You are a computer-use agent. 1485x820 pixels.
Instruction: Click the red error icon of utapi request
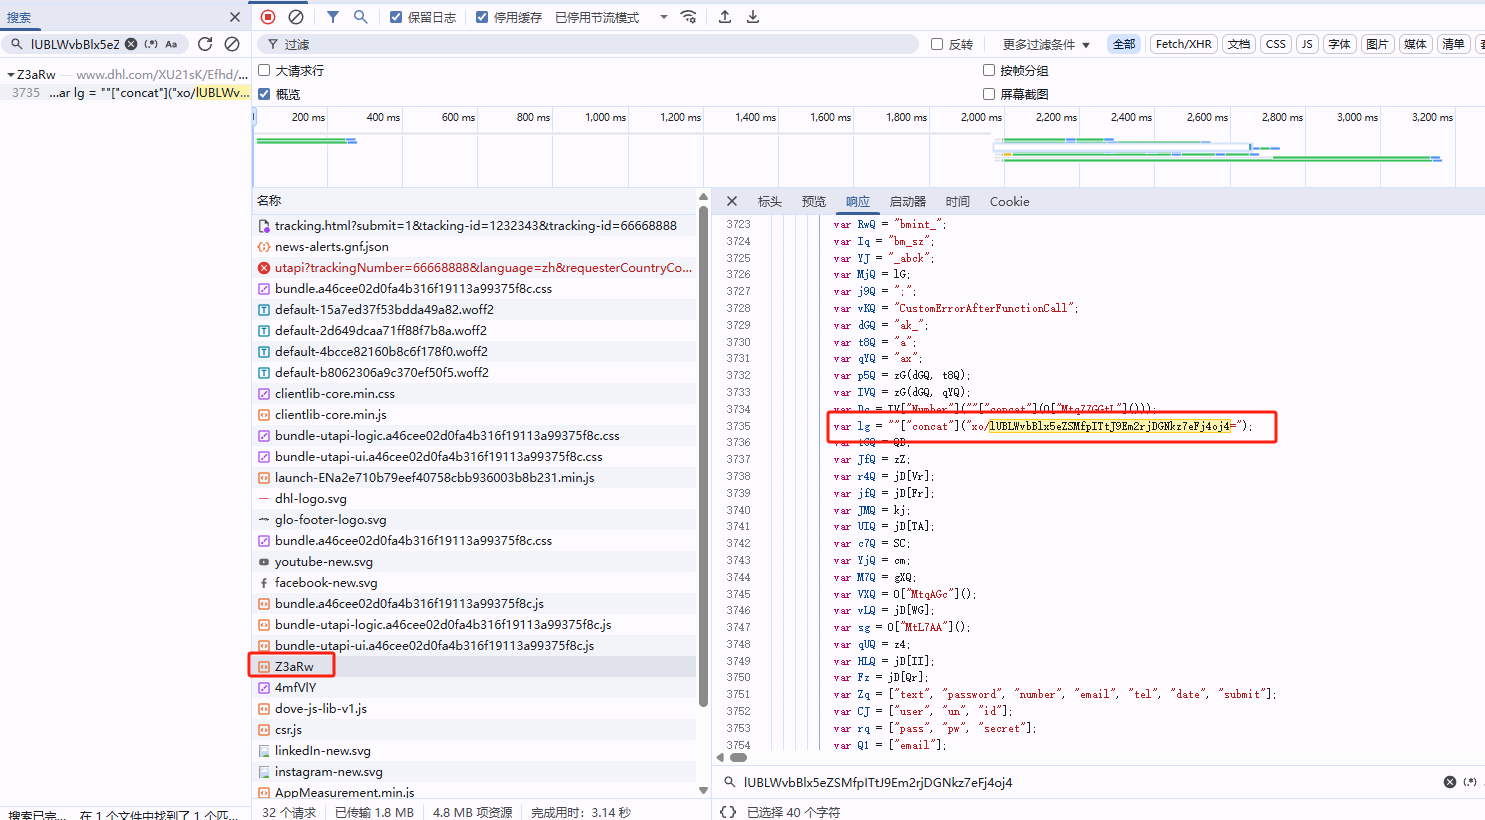(x=264, y=268)
